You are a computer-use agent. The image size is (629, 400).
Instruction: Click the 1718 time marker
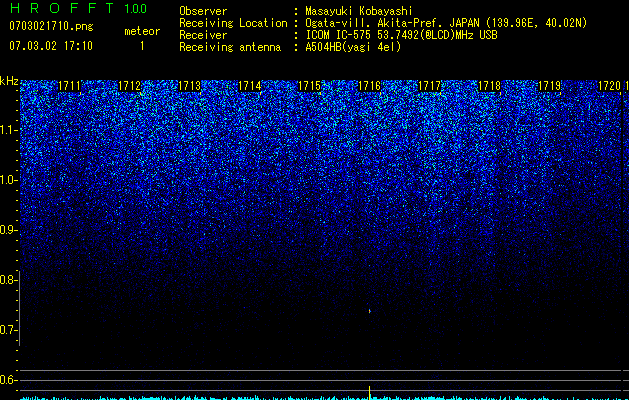click(489, 86)
